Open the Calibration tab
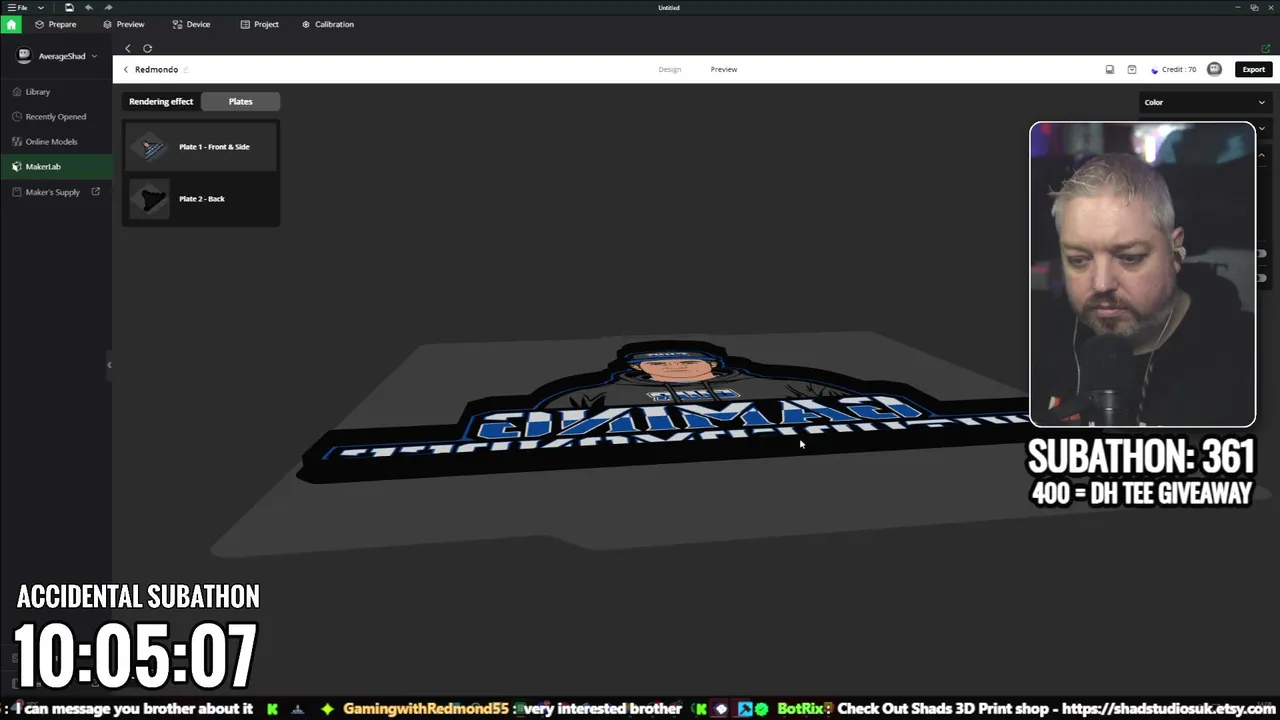This screenshot has width=1280, height=720. click(x=328, y=24)
